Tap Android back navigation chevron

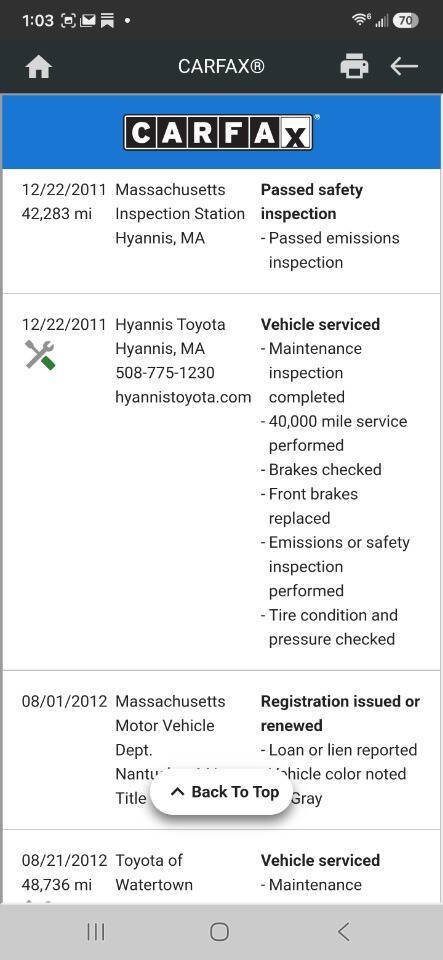tap(344, 932)
